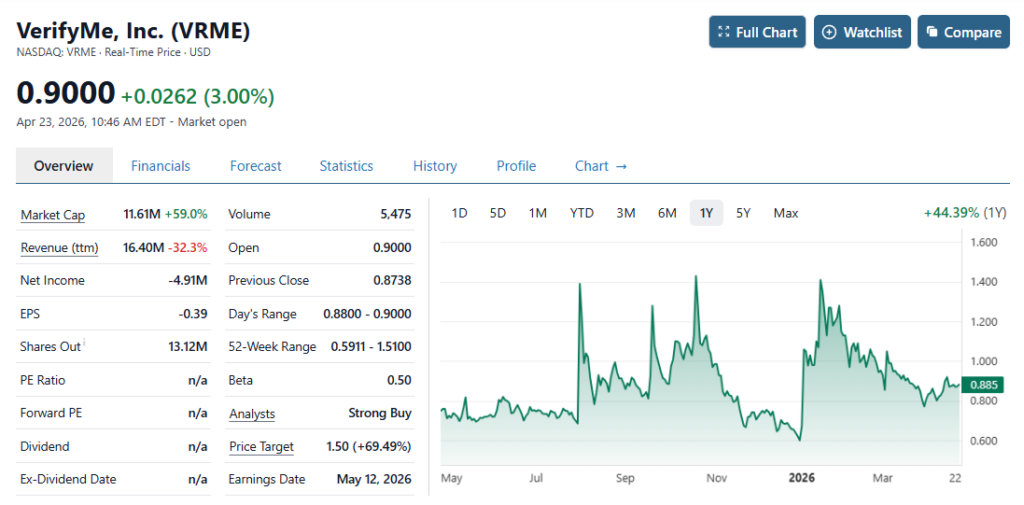
Task: Click the 0.885 price marker on chart
Action: 985,385
